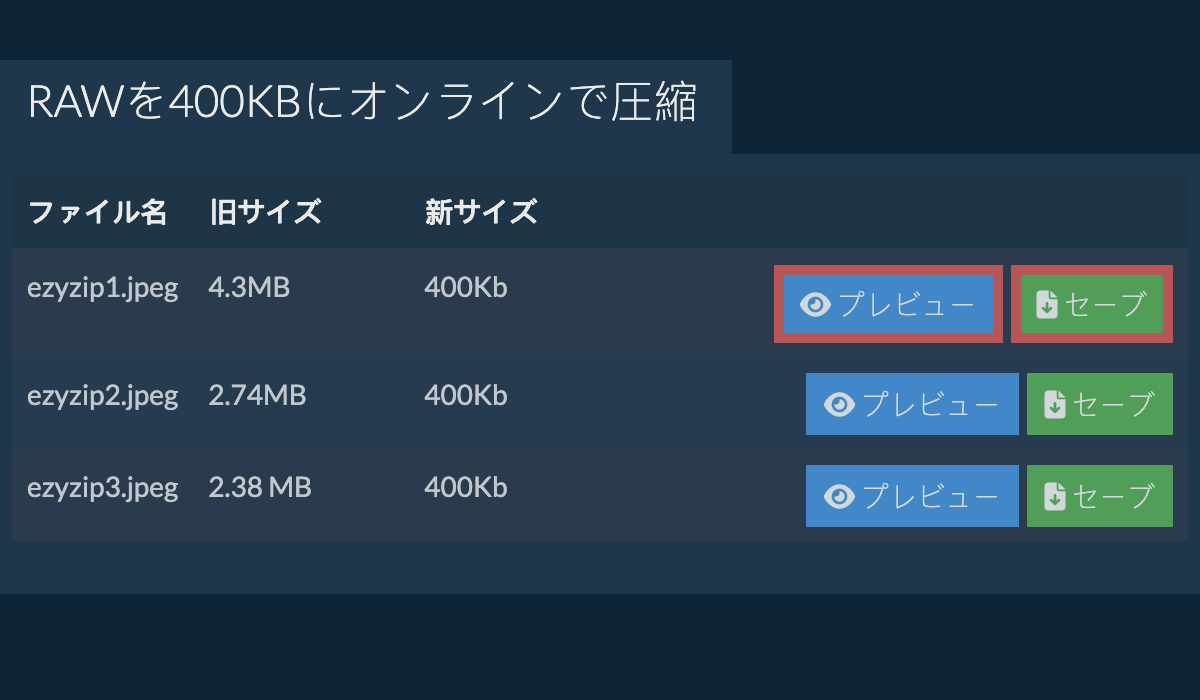Select the ezyzip2.jpeg file name
The image size is (1200, 700).
102,396
